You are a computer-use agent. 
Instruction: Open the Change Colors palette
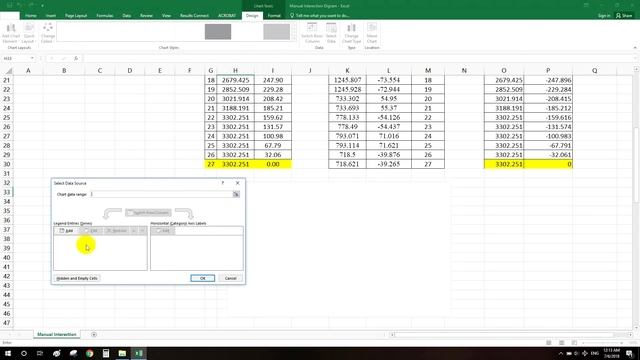point(47,33)
